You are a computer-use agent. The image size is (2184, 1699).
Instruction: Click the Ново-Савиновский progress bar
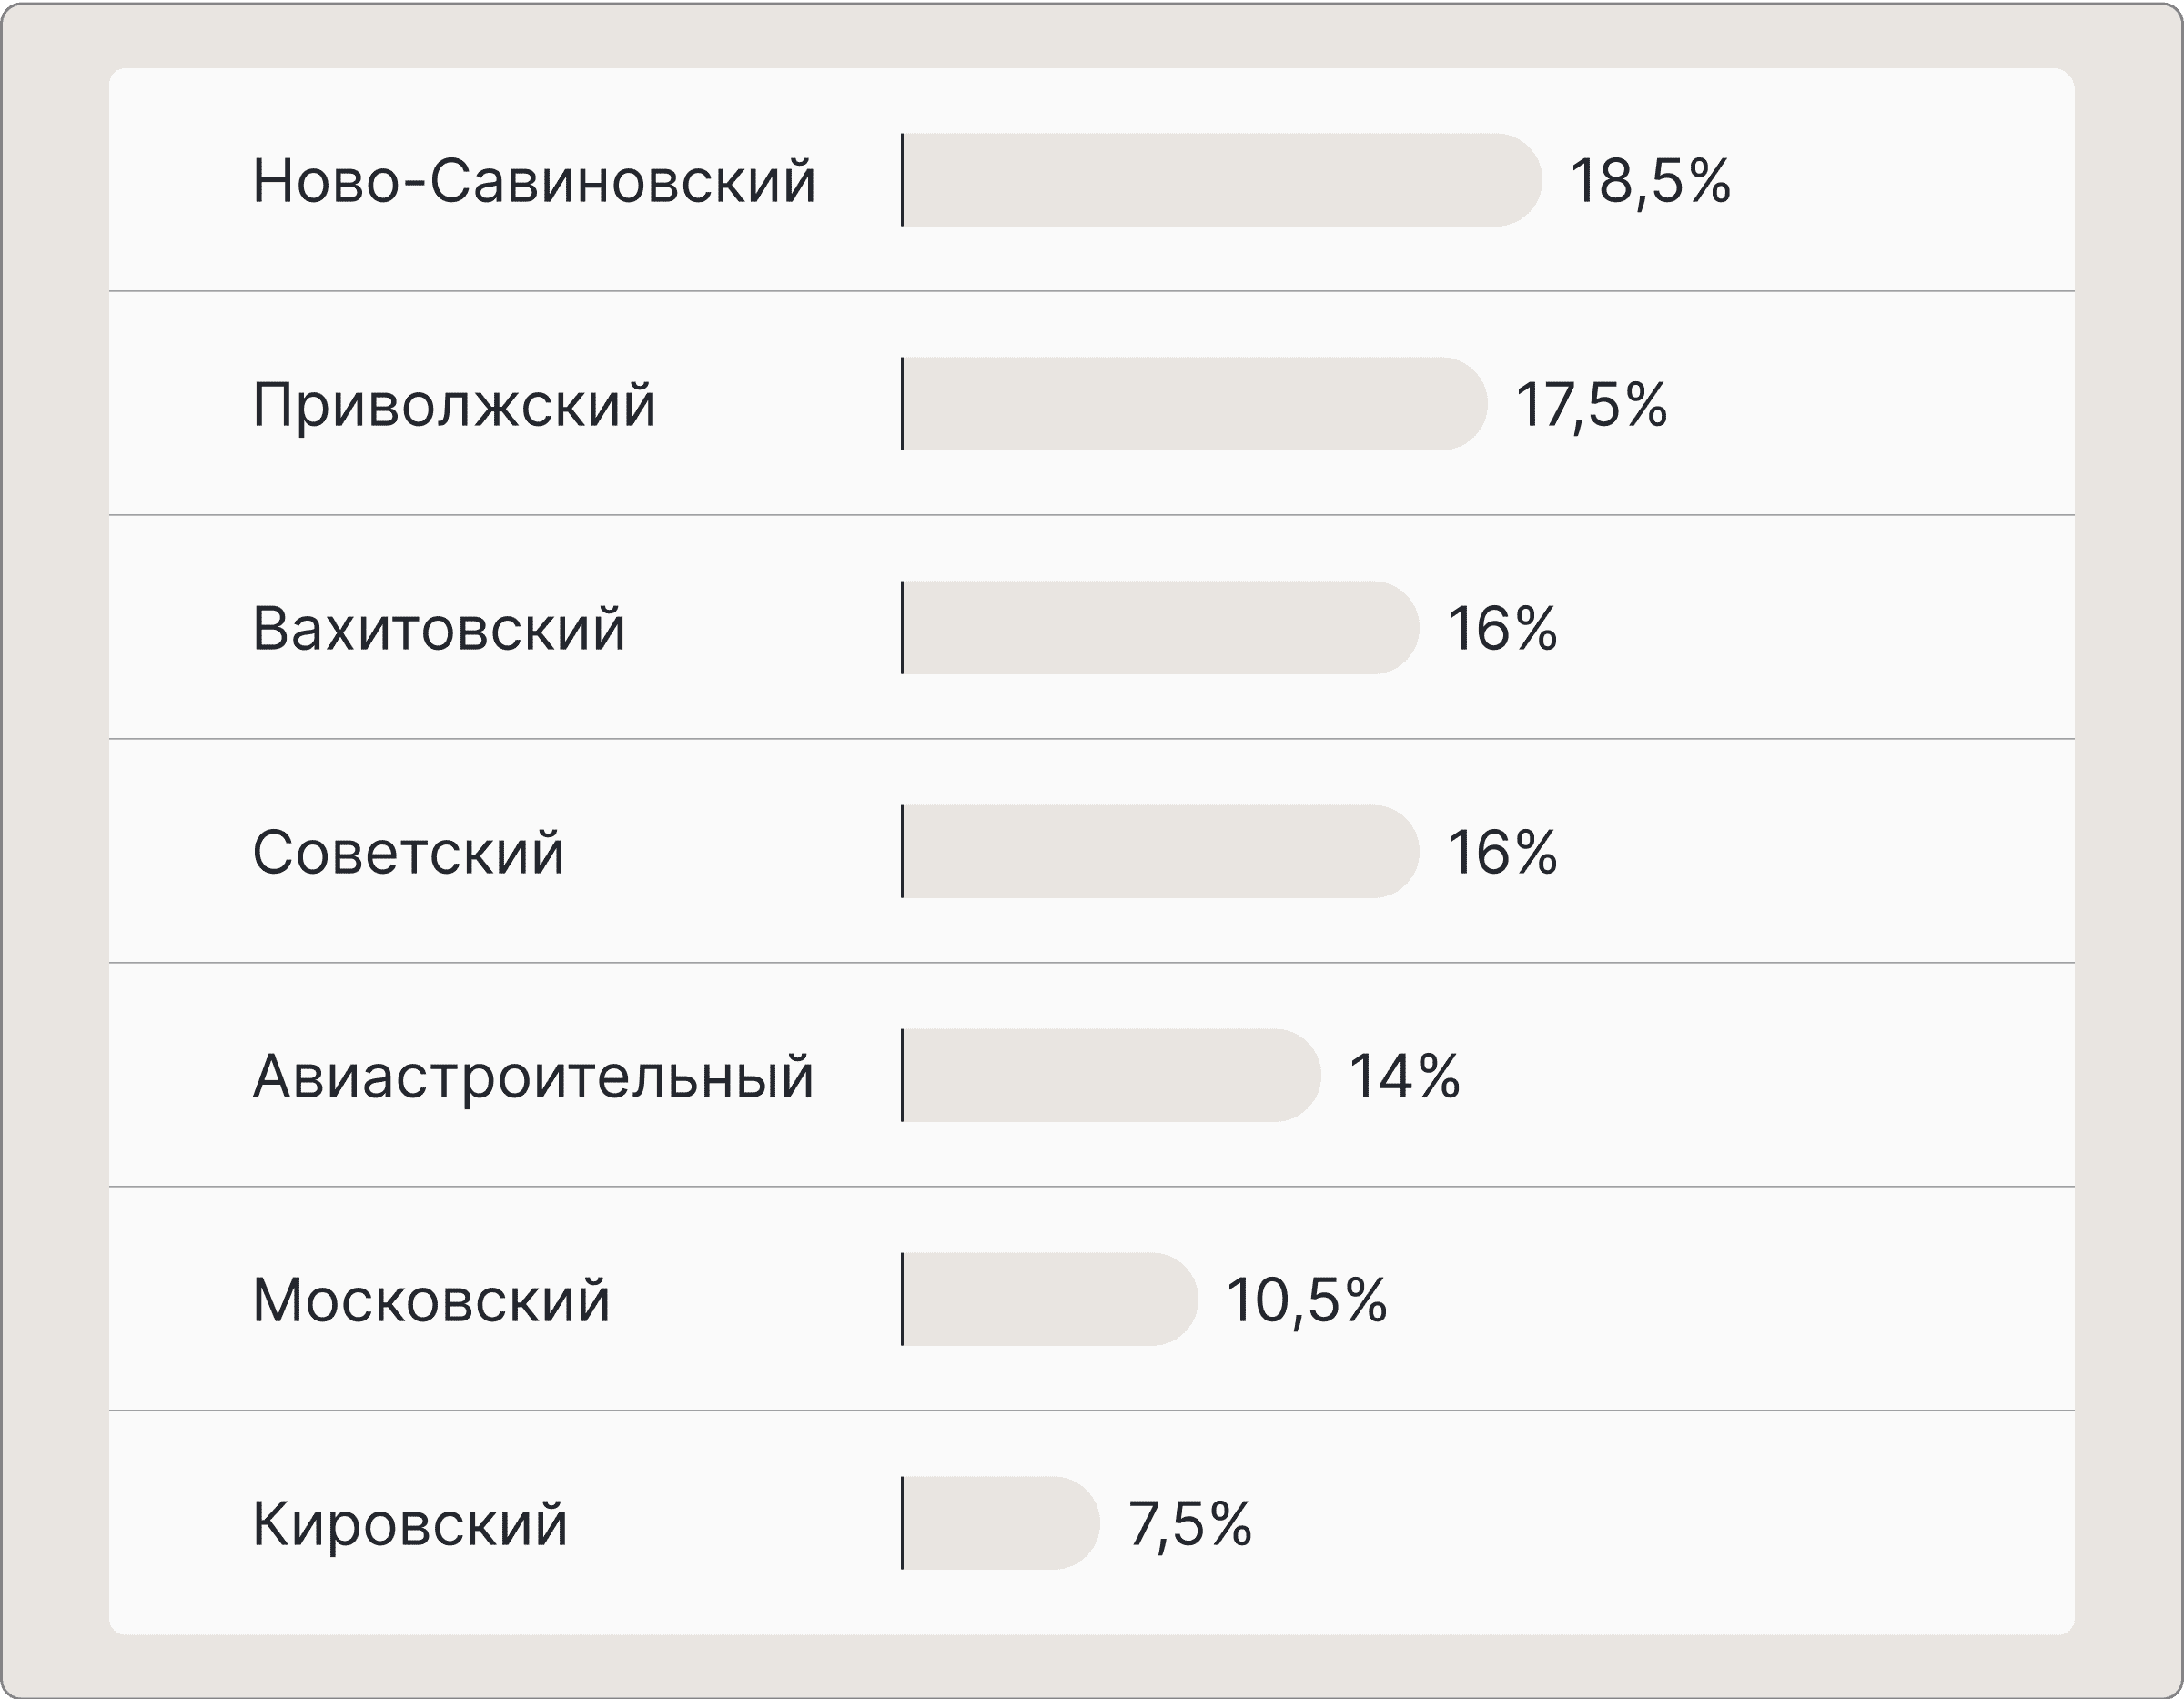(x=1221, y=180)
